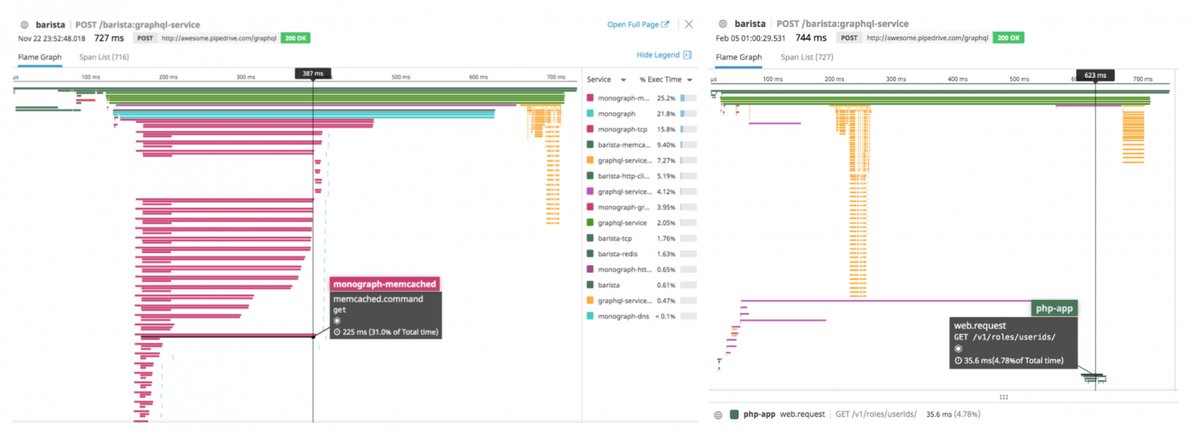Click the target icon in memcached.command tooltip
Viewport: 1200px width, 434px height.
click(337, 320)
